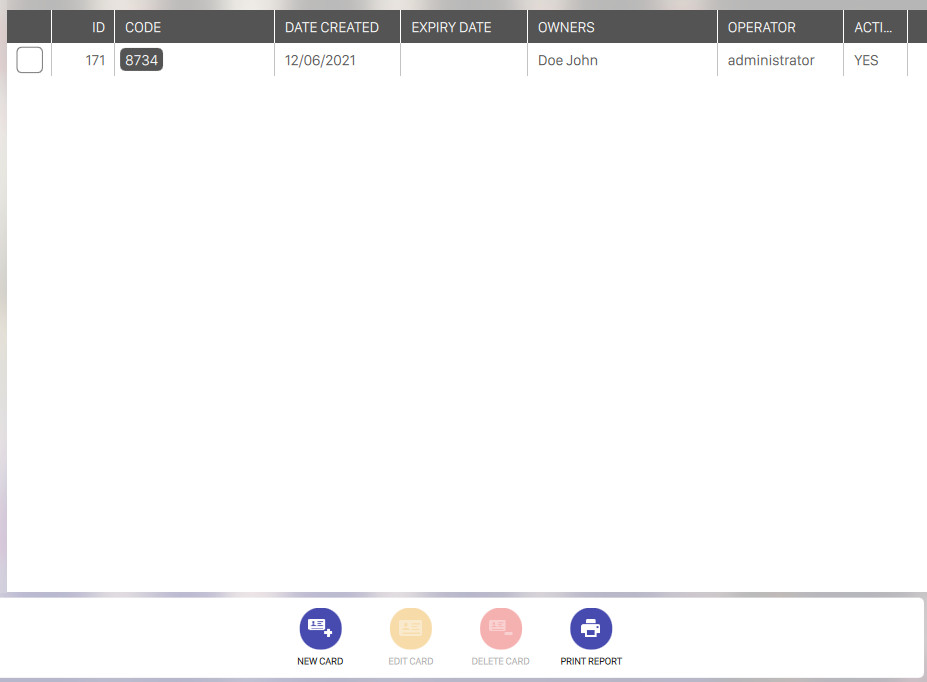Sort the table by ID column header

(x=98, y=27)
